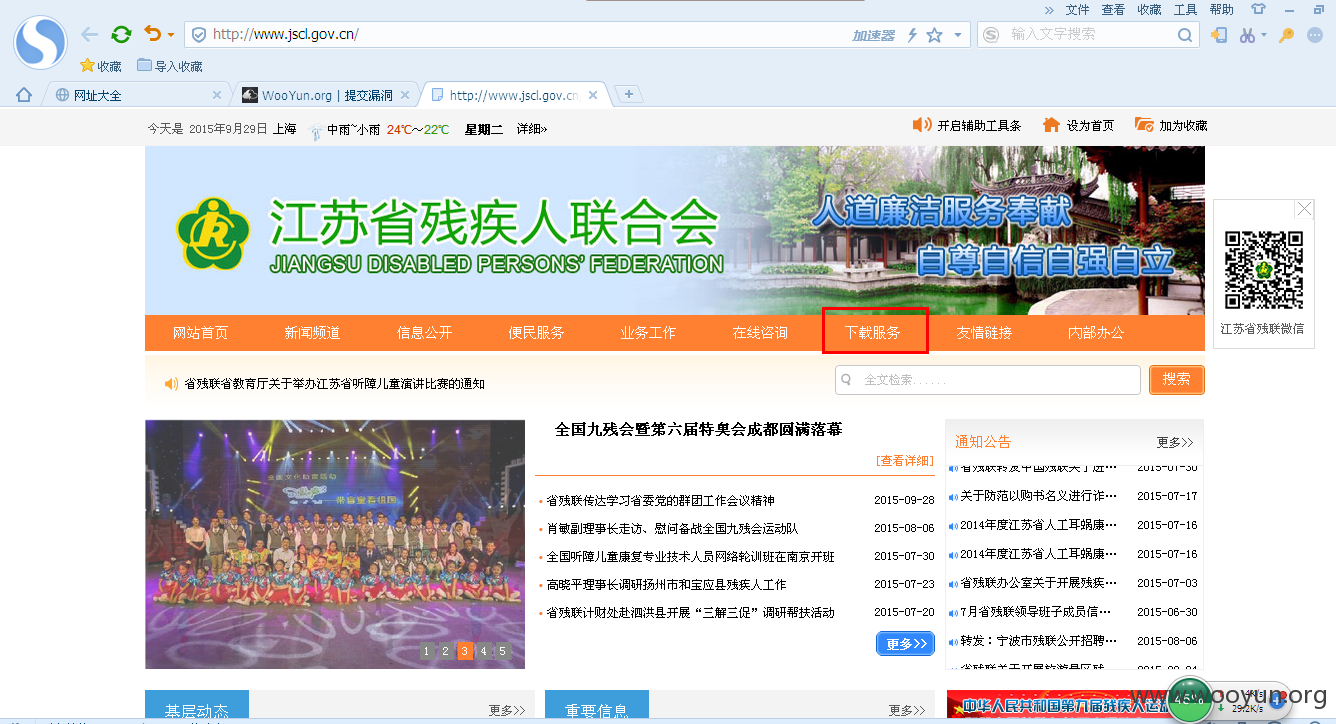Viewport: 1336px width, 724px height.
Task: Open 在线咨询 in the navigation bar
Action: [760, 333]
